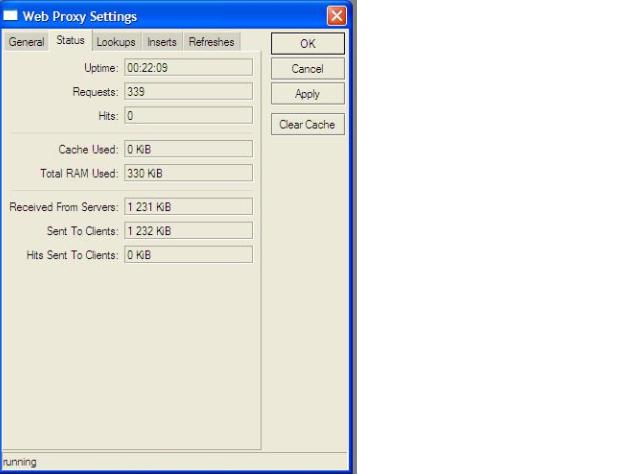The width and height of the screenshot is (640, 474).
Task: Open the Inserts tab
Action: [x=162, y=42]
